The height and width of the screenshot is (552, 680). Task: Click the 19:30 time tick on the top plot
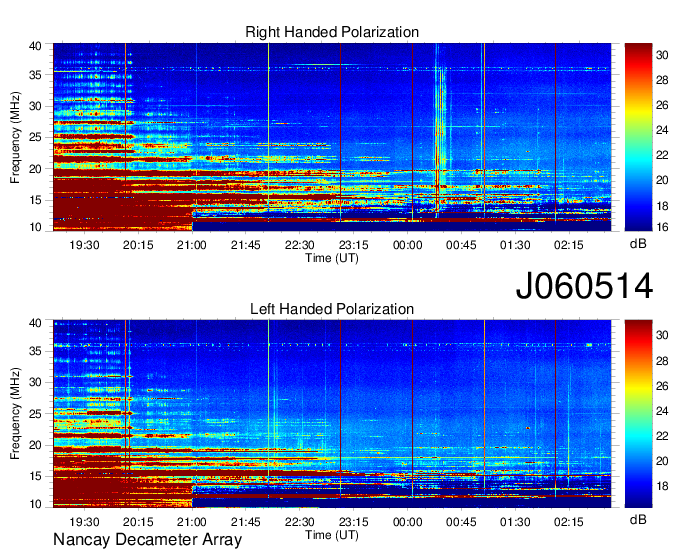coord(84,245)
